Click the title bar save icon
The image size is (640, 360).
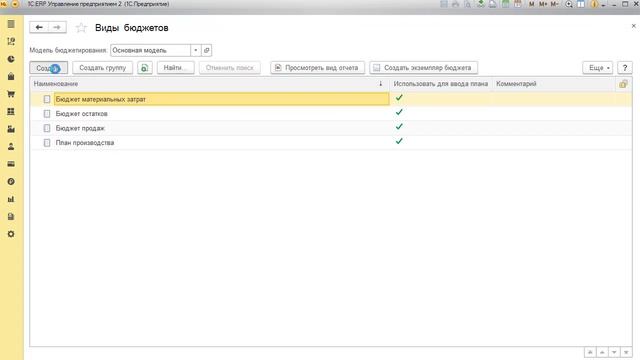pos(444,4)
